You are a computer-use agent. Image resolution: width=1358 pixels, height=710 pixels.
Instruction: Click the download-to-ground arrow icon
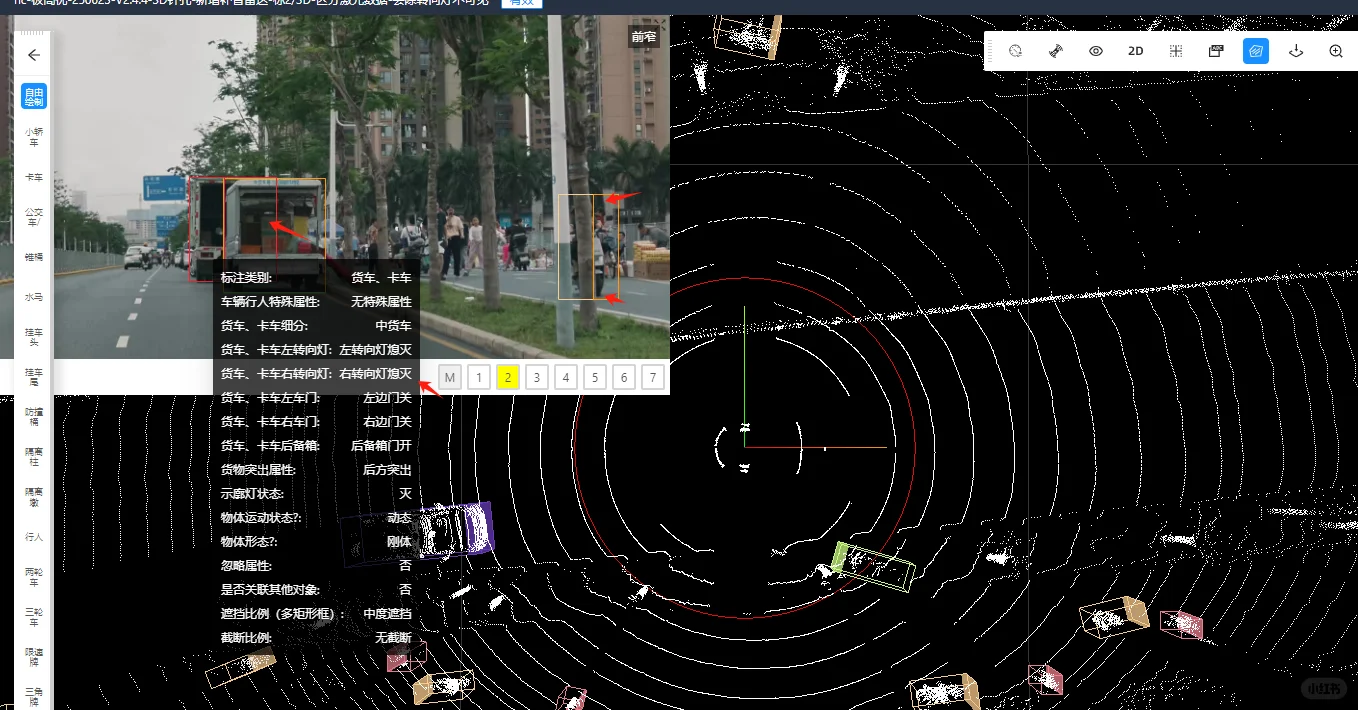click(1296, 51)
